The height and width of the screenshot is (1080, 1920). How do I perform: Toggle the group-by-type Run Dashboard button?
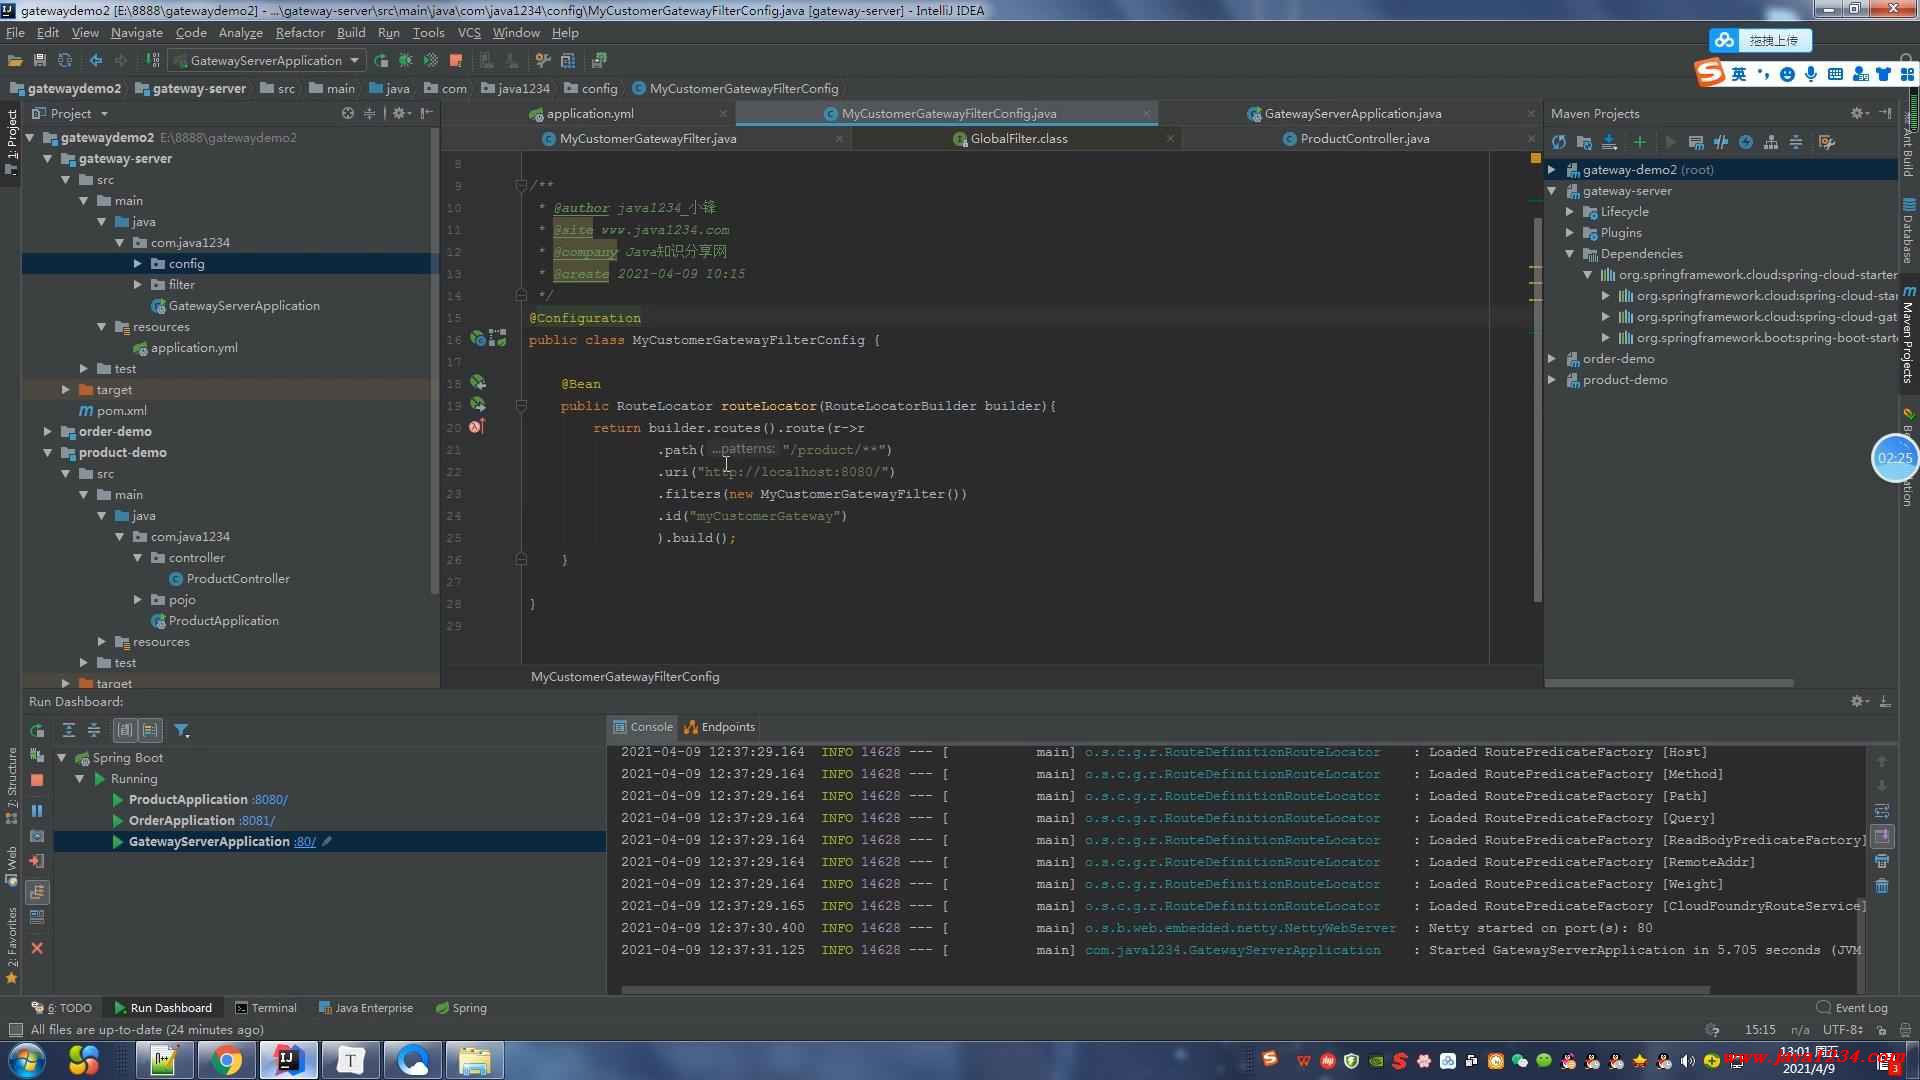point(124,731)
